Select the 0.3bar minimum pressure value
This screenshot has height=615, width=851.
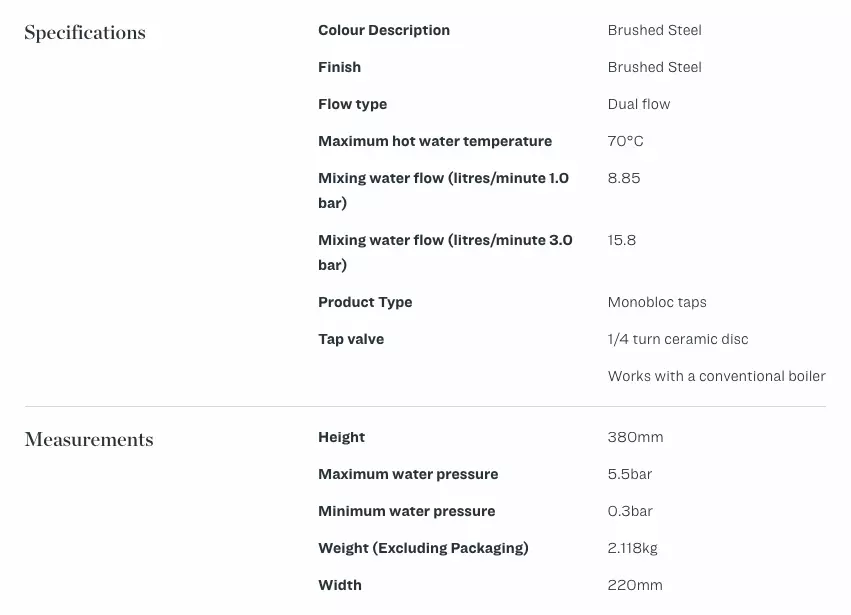coord(630,511)
